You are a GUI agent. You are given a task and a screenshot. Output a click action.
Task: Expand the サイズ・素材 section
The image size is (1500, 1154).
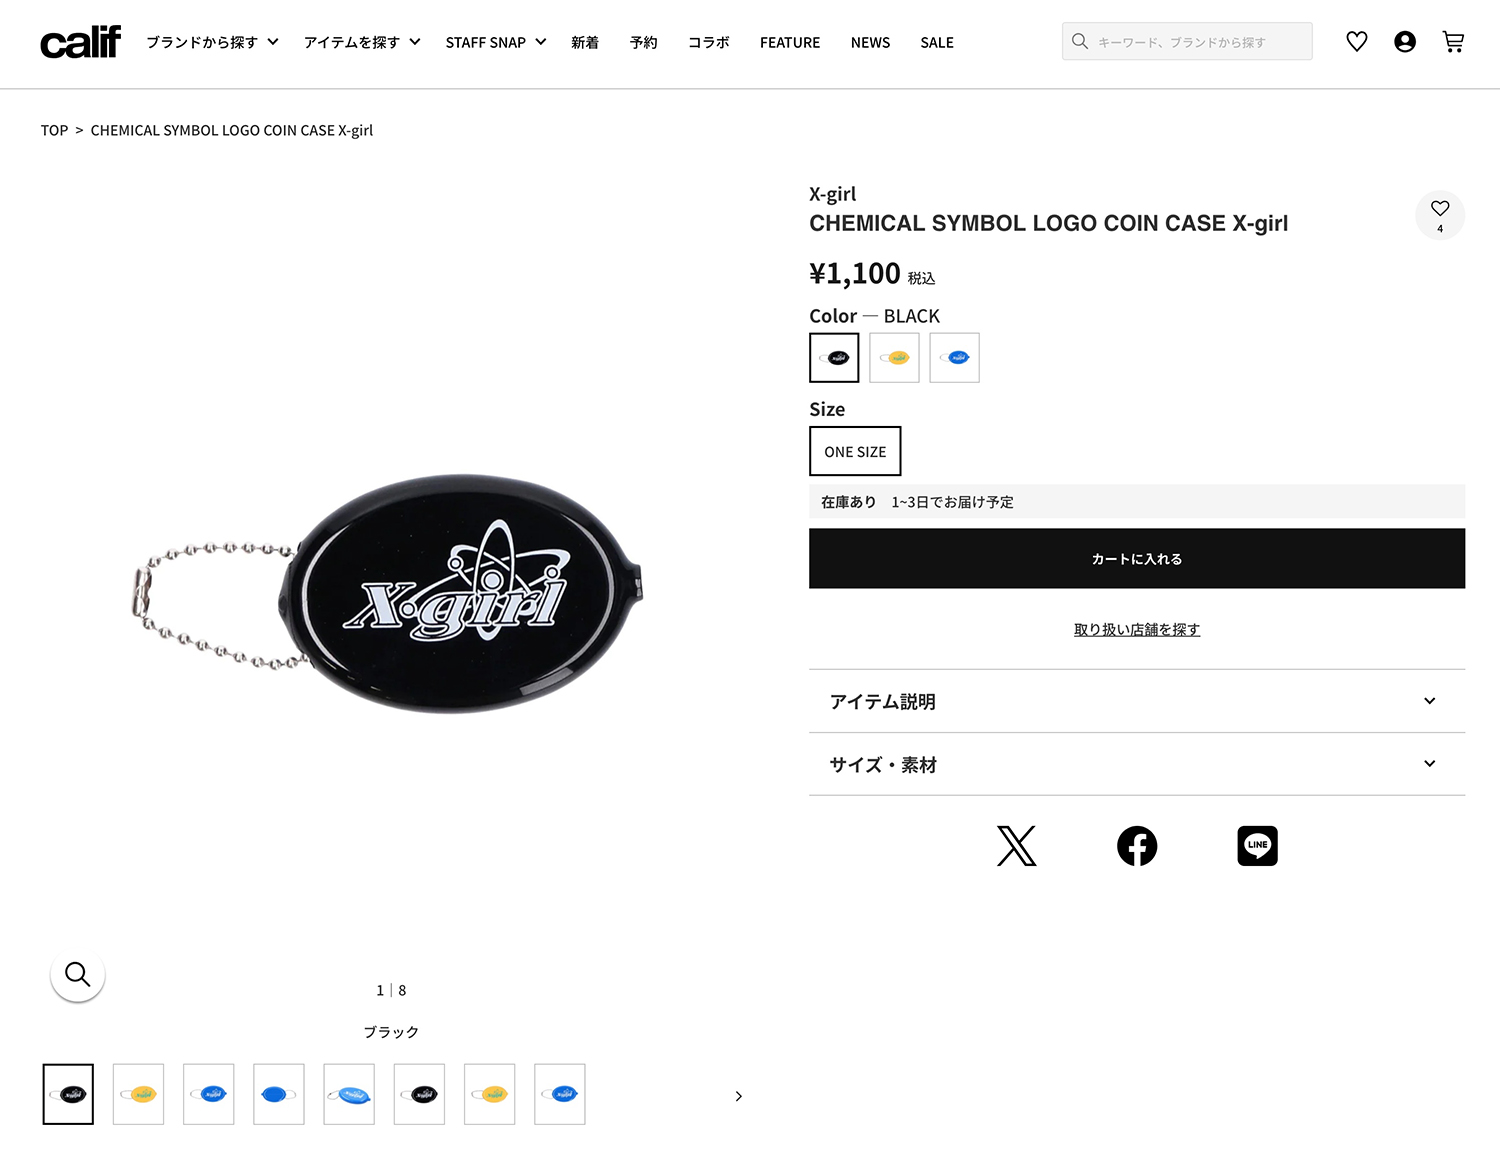point(1136,763)
